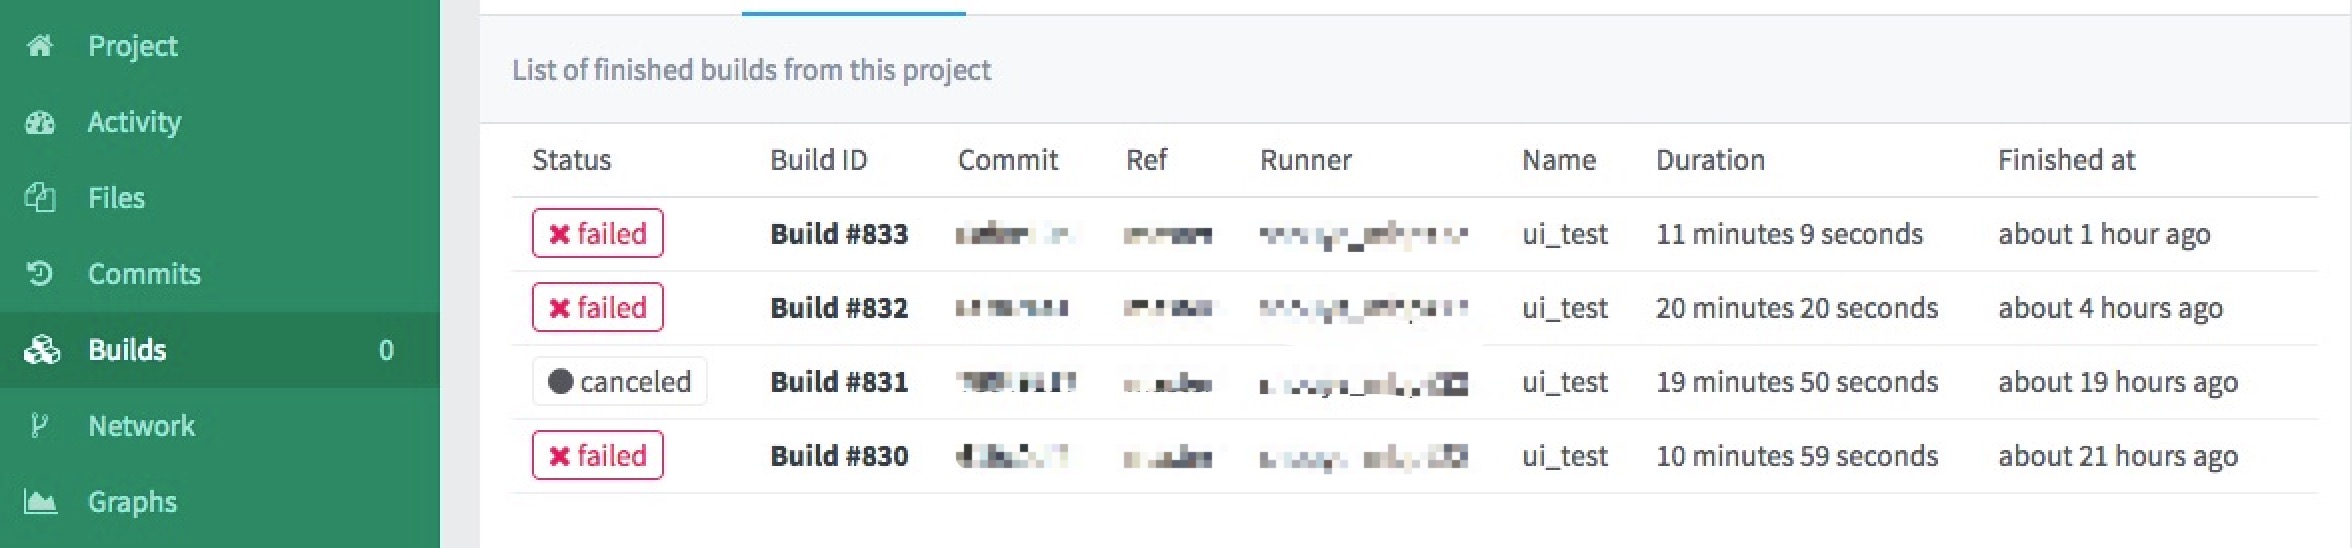Click the Project home icon
The image size is (2352, 548).
tap(40, 46)
